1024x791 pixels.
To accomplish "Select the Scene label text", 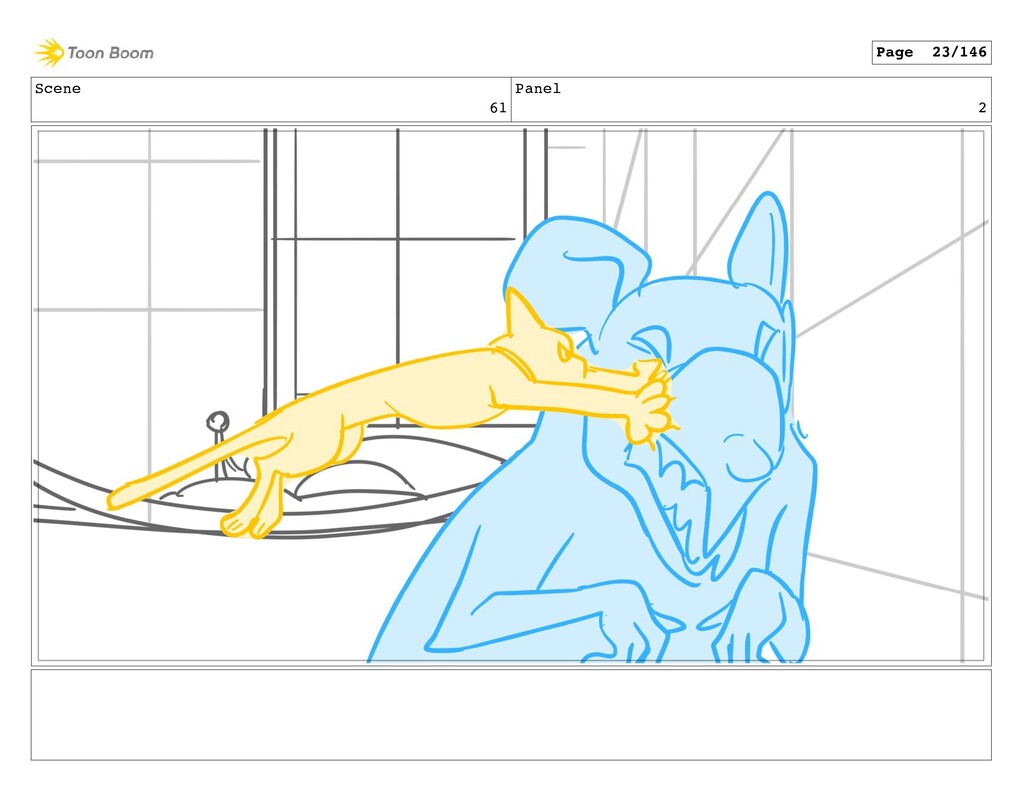I will 57,89.
